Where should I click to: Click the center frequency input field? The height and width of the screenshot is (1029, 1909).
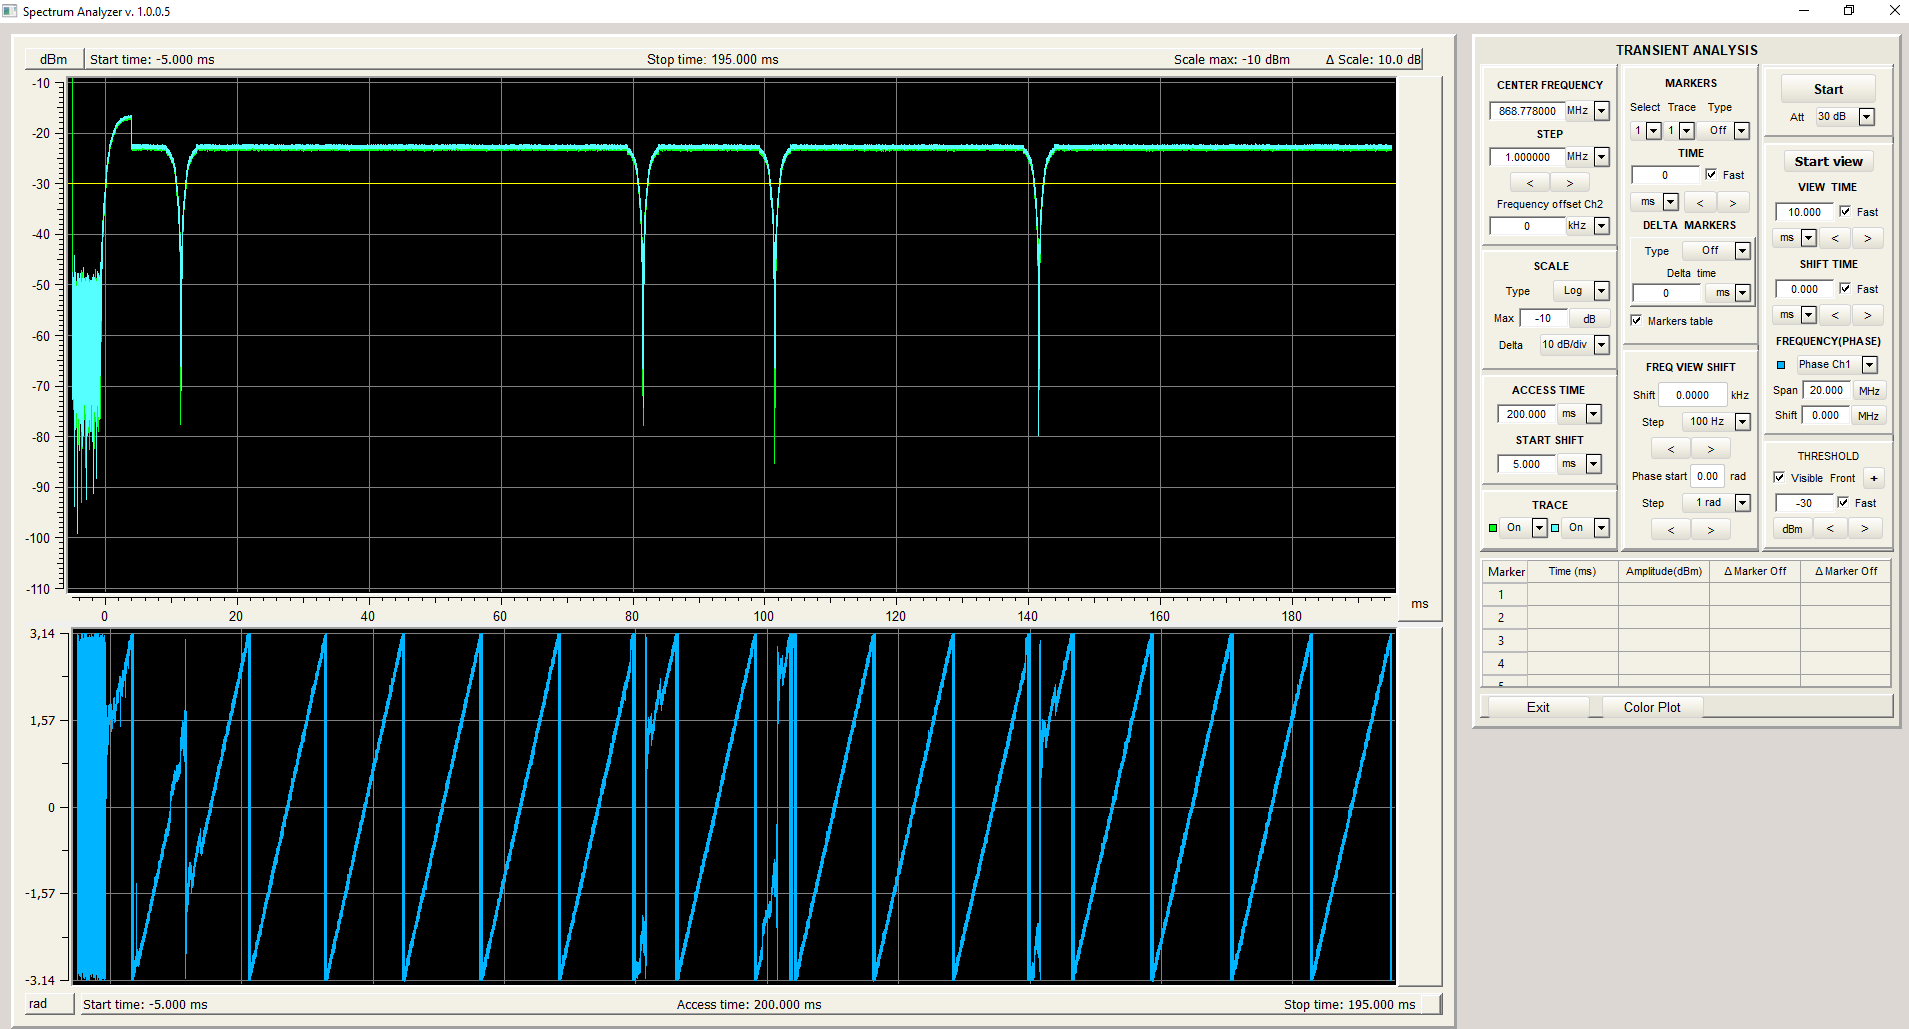(1527, 111)
